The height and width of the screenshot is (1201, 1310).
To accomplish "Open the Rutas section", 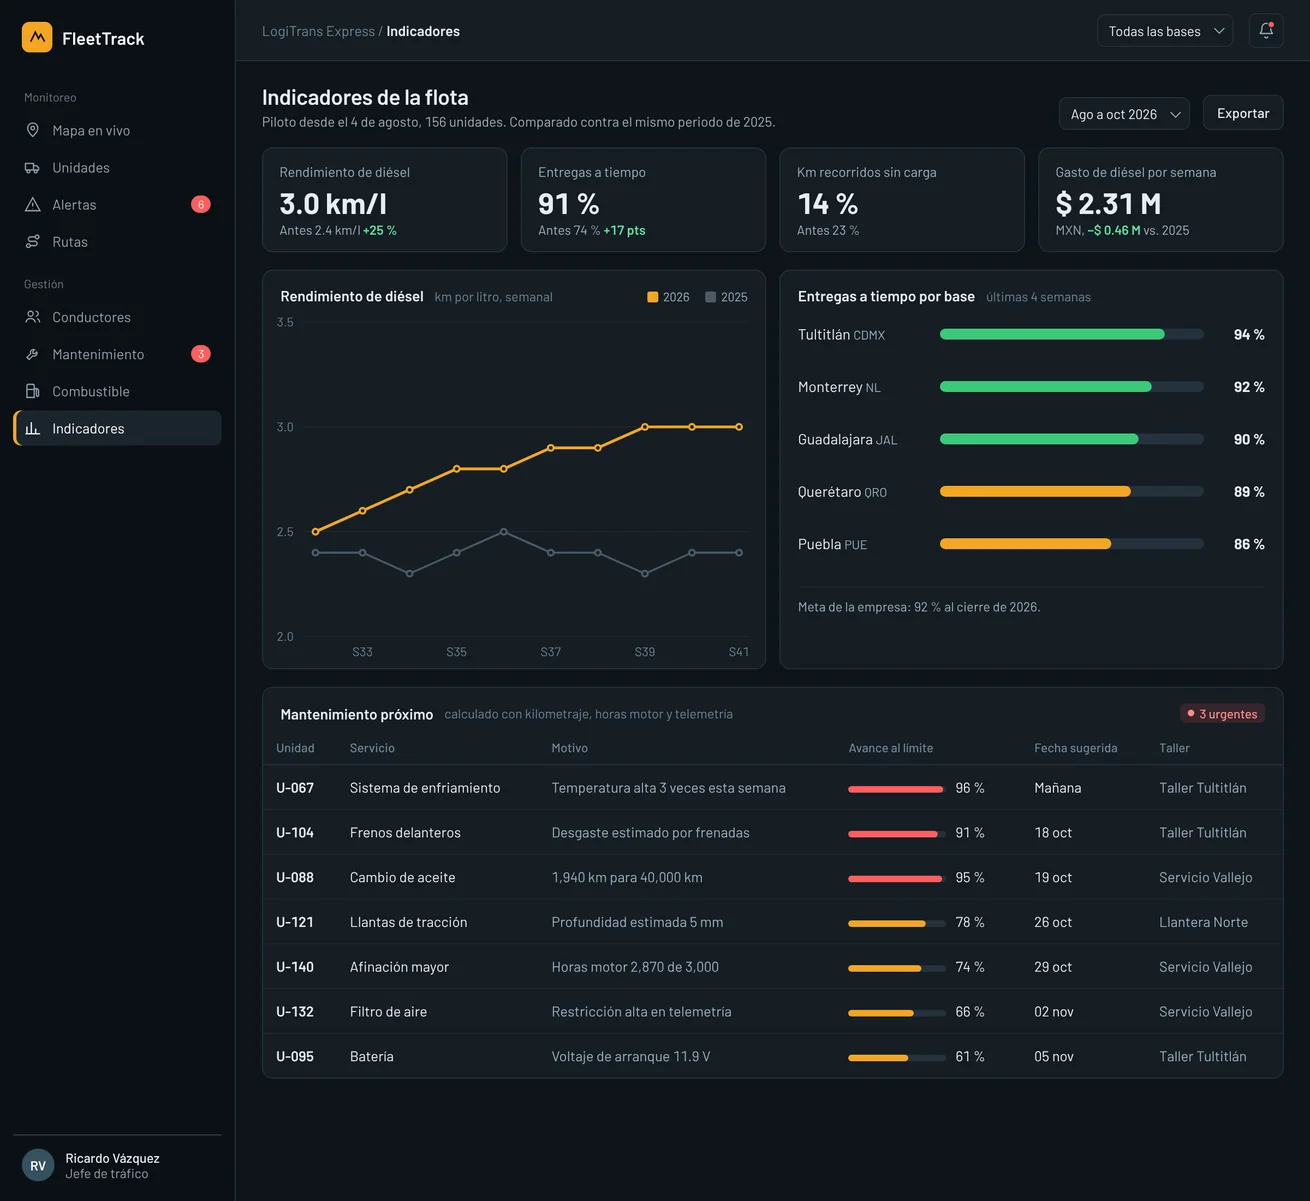I will [117, 241].
